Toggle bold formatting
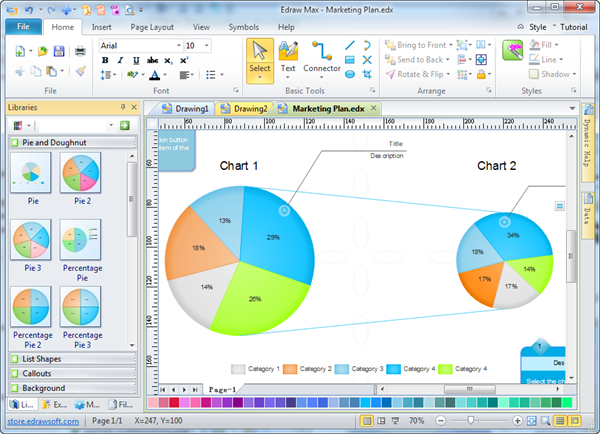This screenshot has height=434, width=600. pyautogui.click(x=105, y=60)
